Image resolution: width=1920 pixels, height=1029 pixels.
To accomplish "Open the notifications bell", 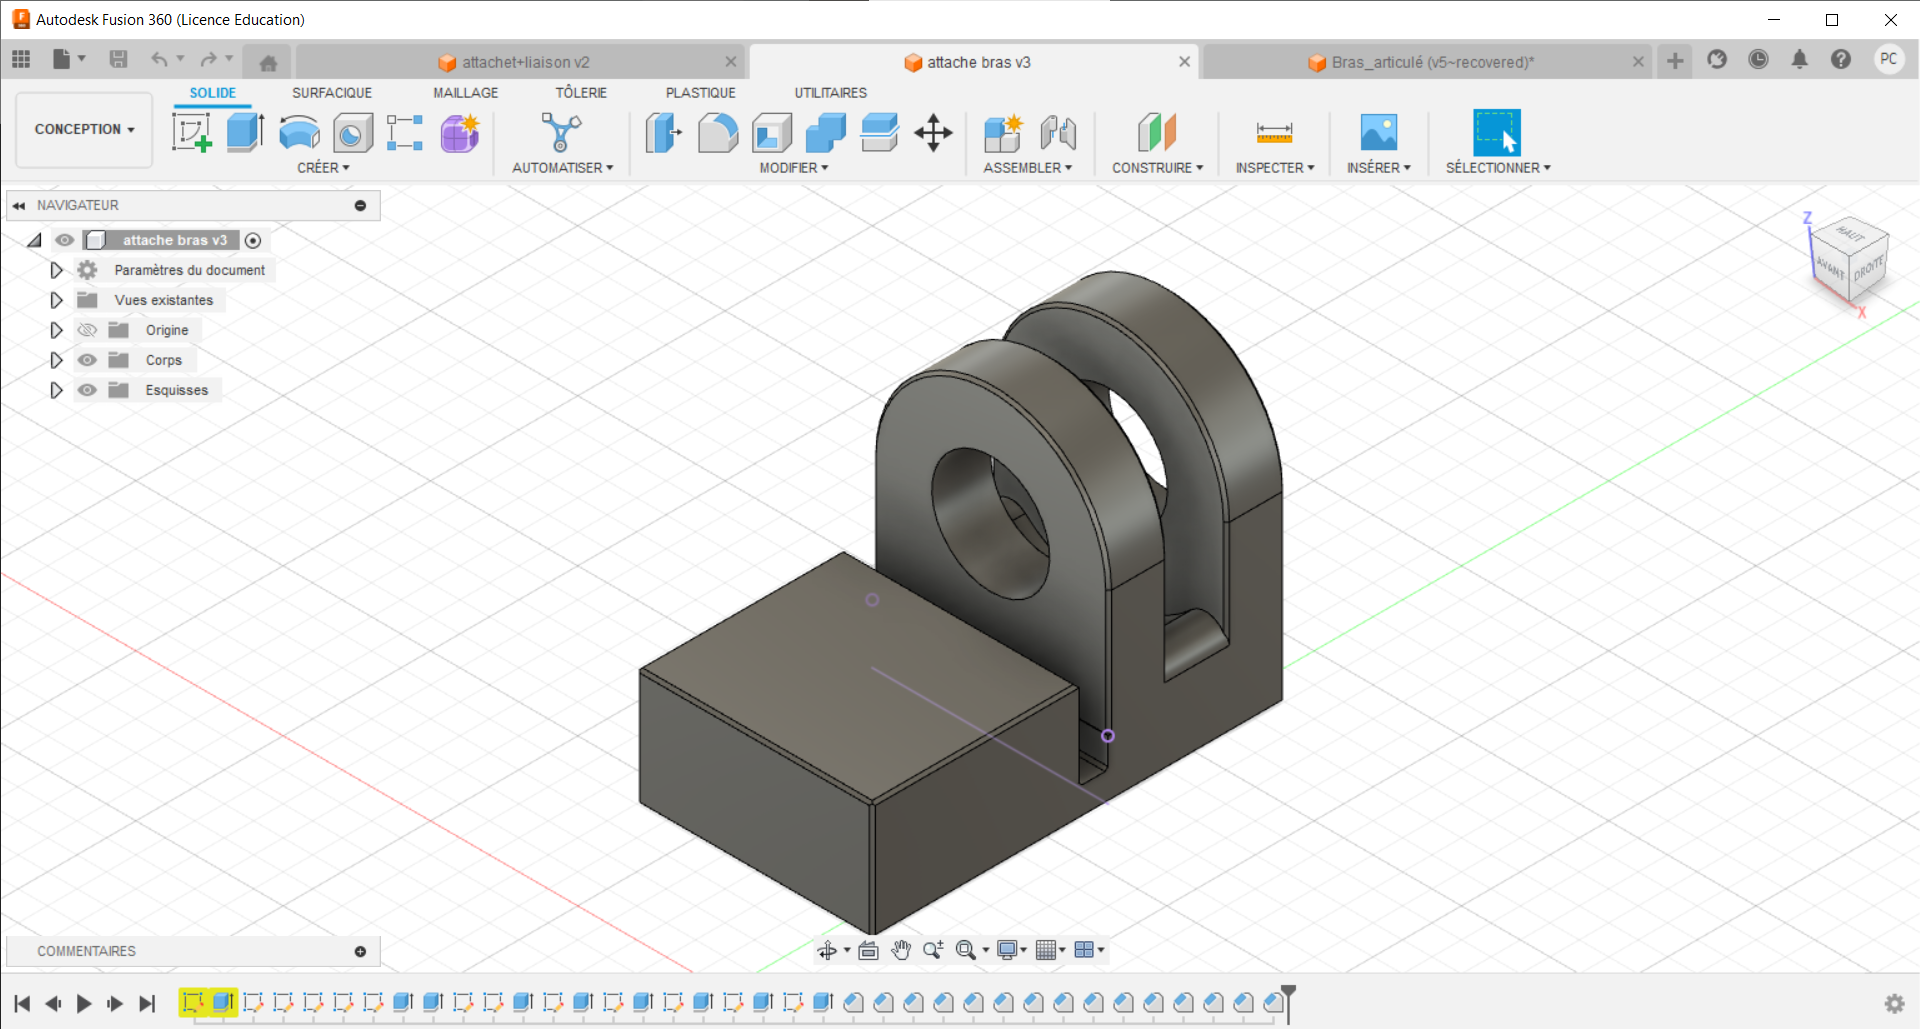I will click(1799, 59).
